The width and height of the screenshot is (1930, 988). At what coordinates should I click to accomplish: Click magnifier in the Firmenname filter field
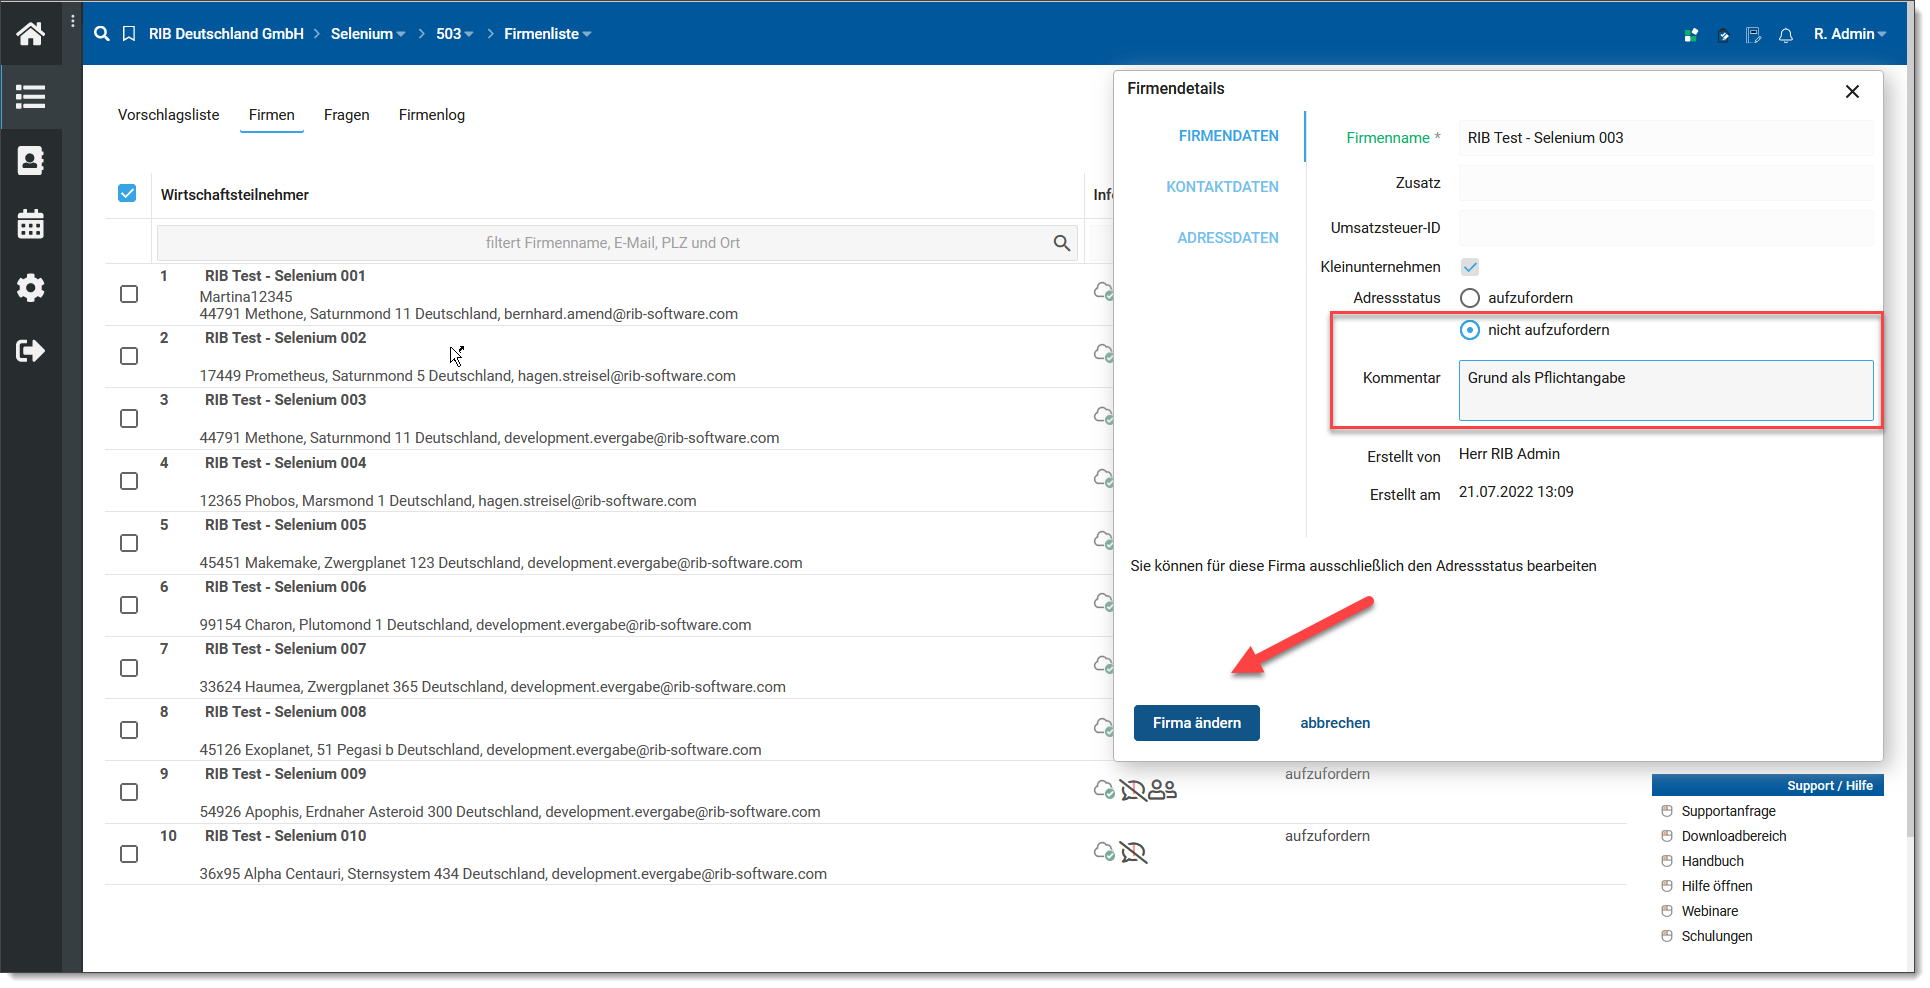click(x=1062, y=243)
